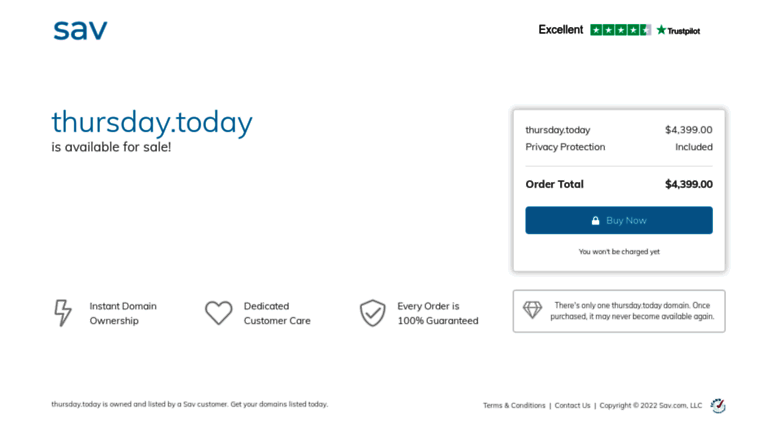The height and width of the screenshot is (423, 777).
Task: Click the Privacy Protection line item
Action: point(619,147)
